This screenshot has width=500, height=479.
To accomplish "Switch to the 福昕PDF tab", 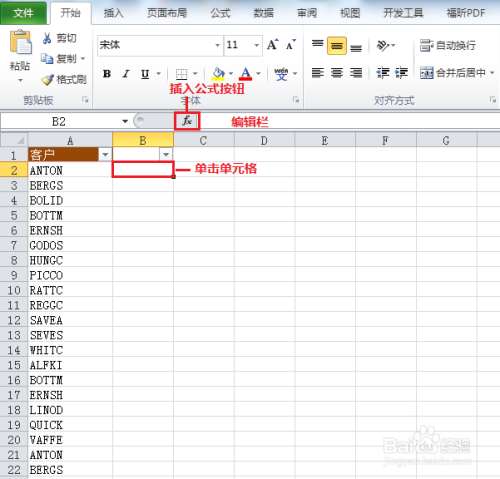I will point(466,13).
